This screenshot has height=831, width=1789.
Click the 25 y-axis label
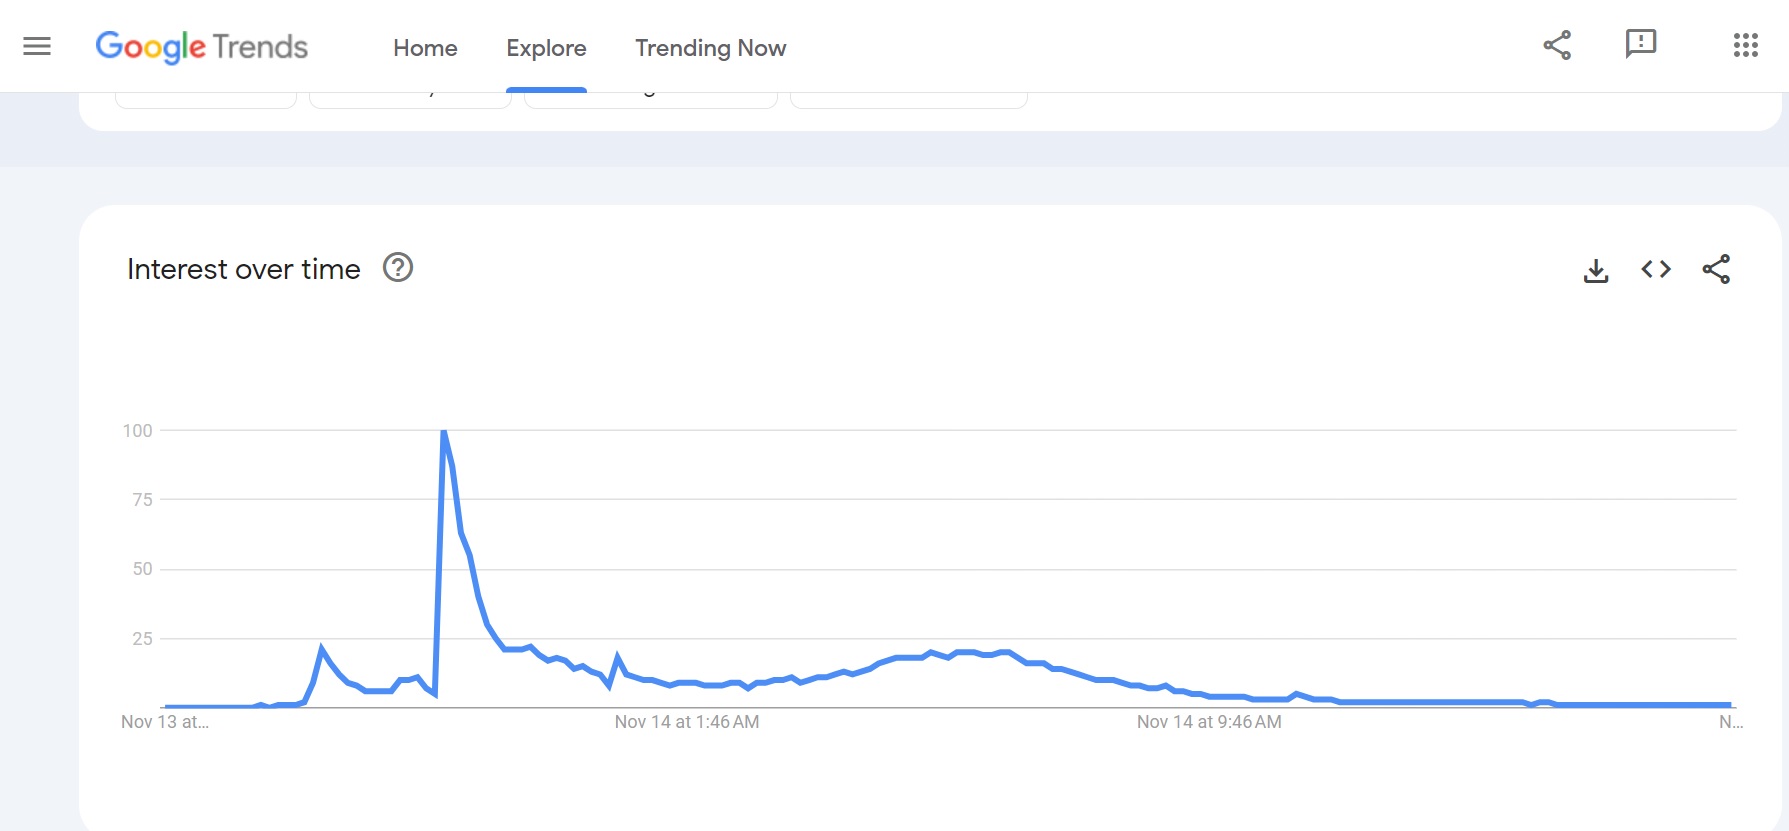142,639
